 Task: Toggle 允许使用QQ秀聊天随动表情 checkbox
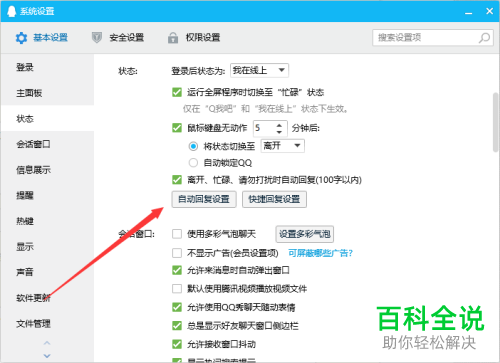[x=177, y=307]
